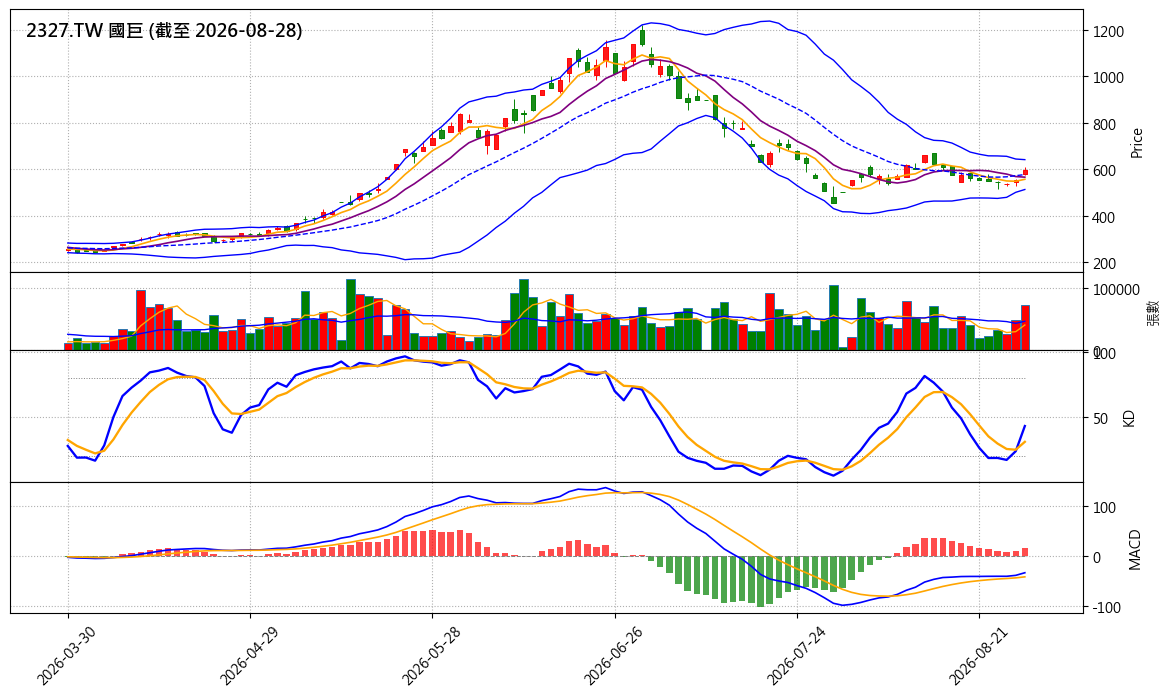The image size is (1171, 698).
Task: Click the last red volume bar
Action: 1025,328
